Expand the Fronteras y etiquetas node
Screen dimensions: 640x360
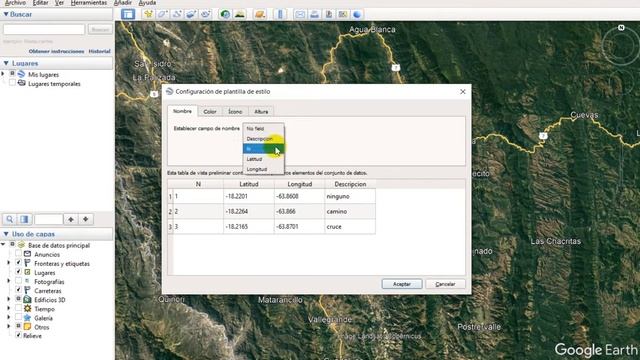click(9, 263)
